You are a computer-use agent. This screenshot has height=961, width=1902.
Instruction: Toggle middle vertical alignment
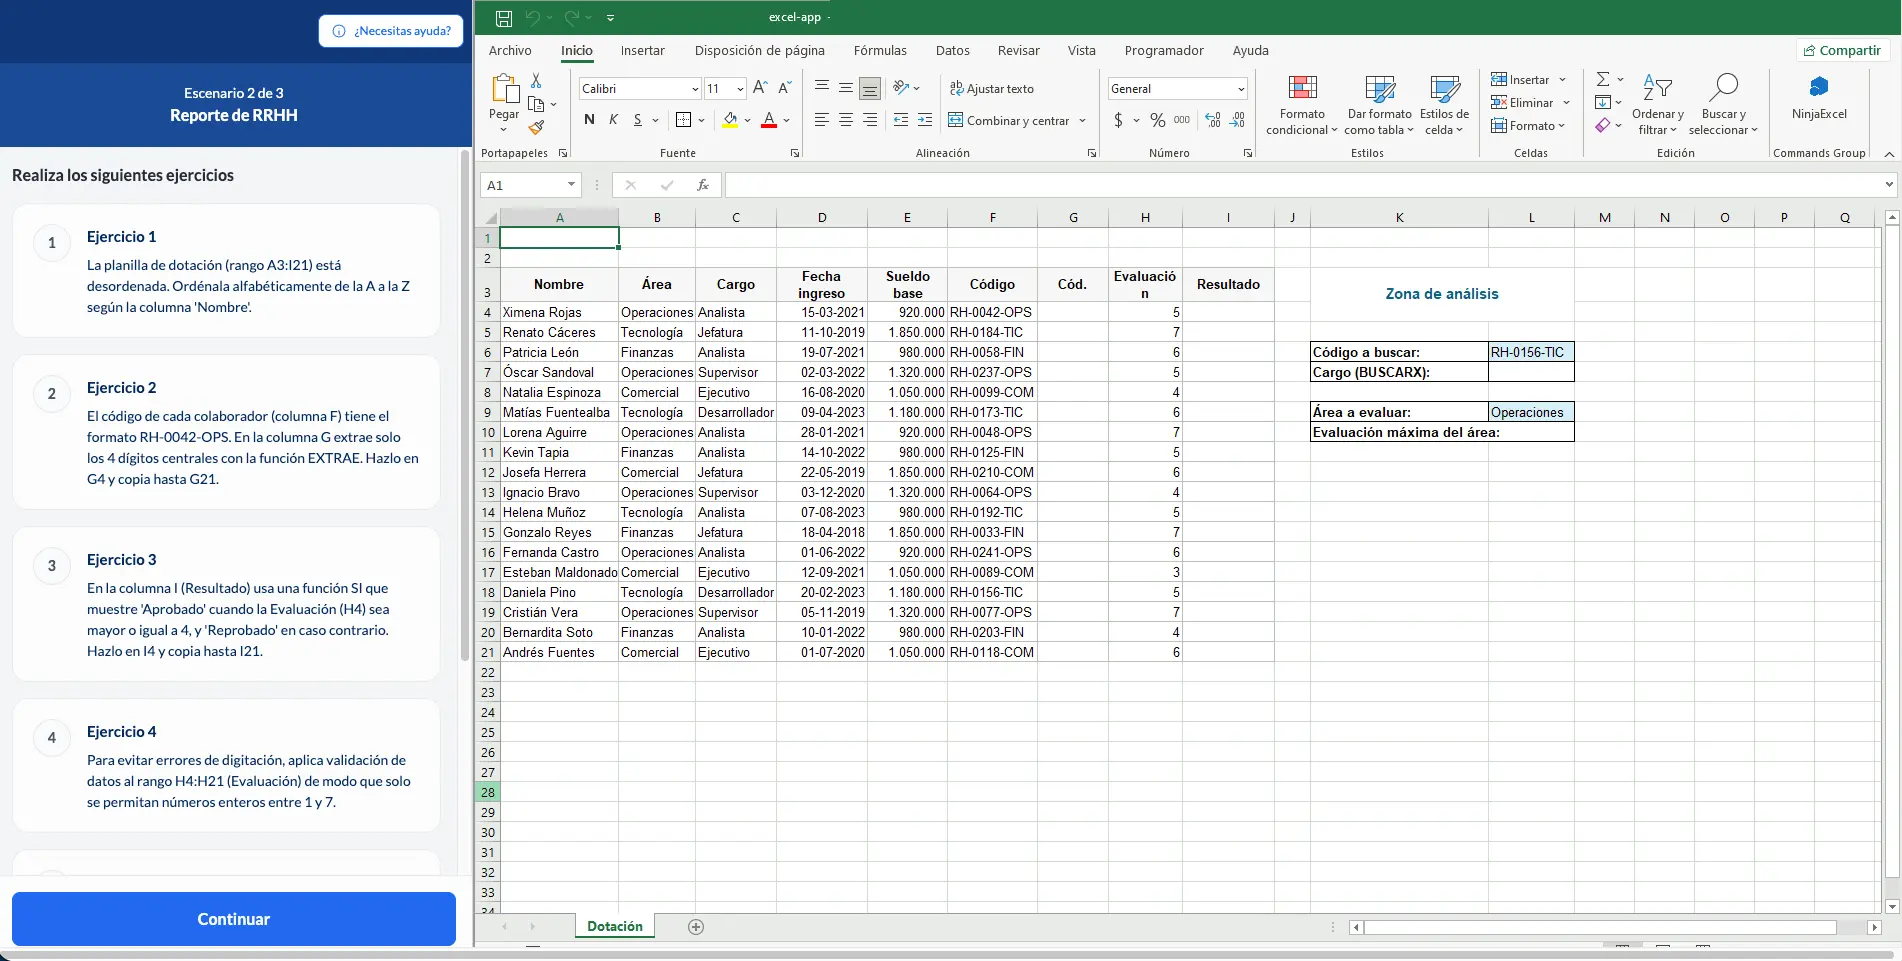coord(846,88)
